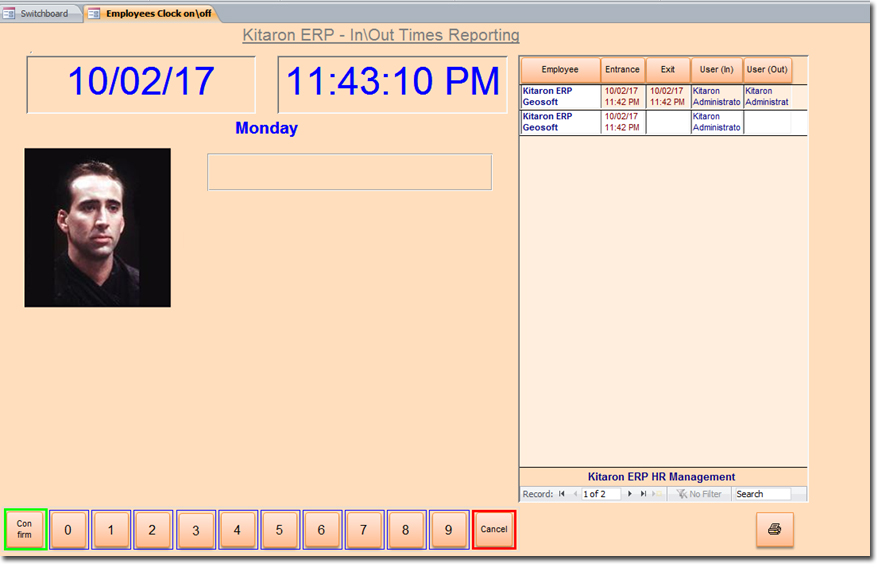Click the date field showing 10/02/17
Image resolution: width=887 pixels, height=573 pixels.
click(x=141, y=84)
